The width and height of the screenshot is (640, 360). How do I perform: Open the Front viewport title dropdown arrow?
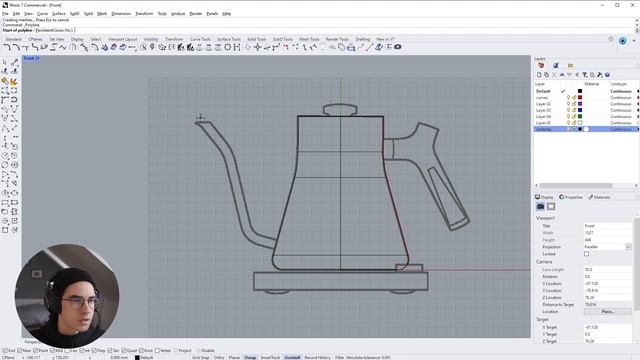click(37, 58)
